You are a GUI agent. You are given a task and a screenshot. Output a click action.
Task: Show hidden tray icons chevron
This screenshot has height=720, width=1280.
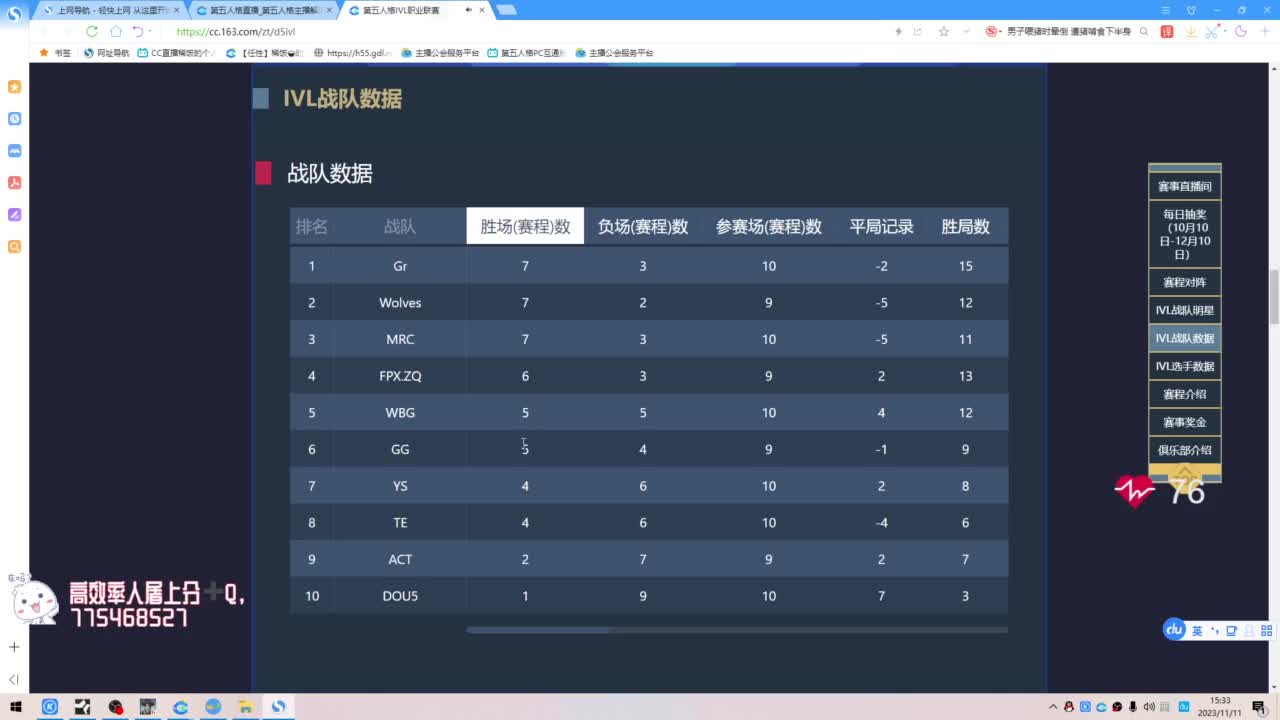coord(1053,707)
